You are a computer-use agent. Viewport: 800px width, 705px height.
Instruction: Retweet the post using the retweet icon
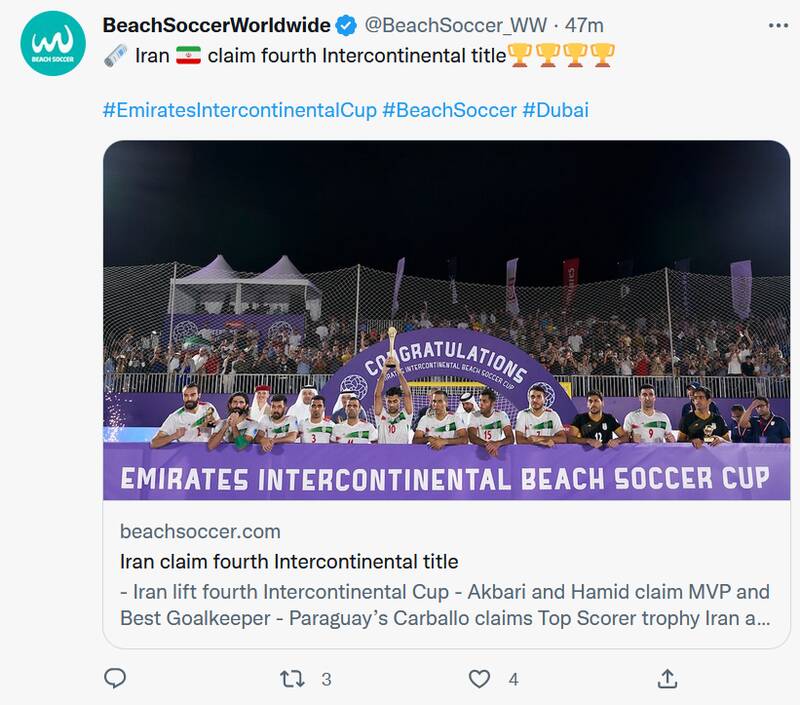[291, 679]
